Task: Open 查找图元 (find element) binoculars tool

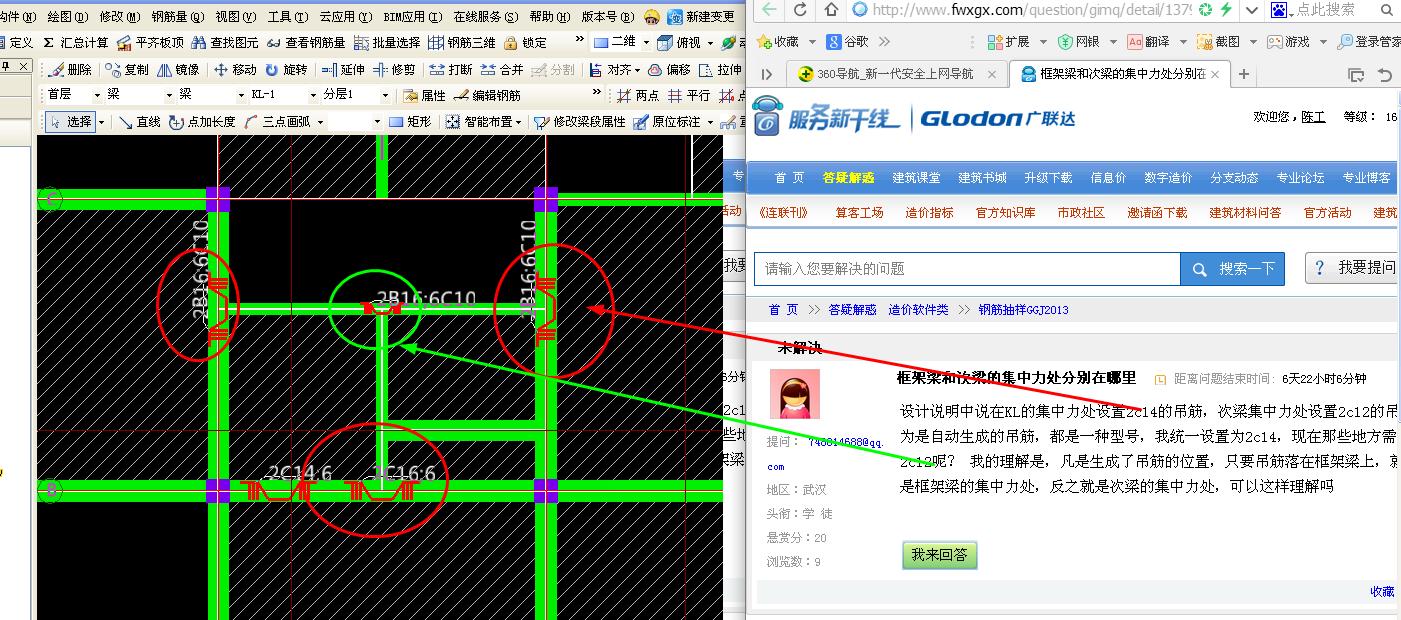Action: [225, 43]
